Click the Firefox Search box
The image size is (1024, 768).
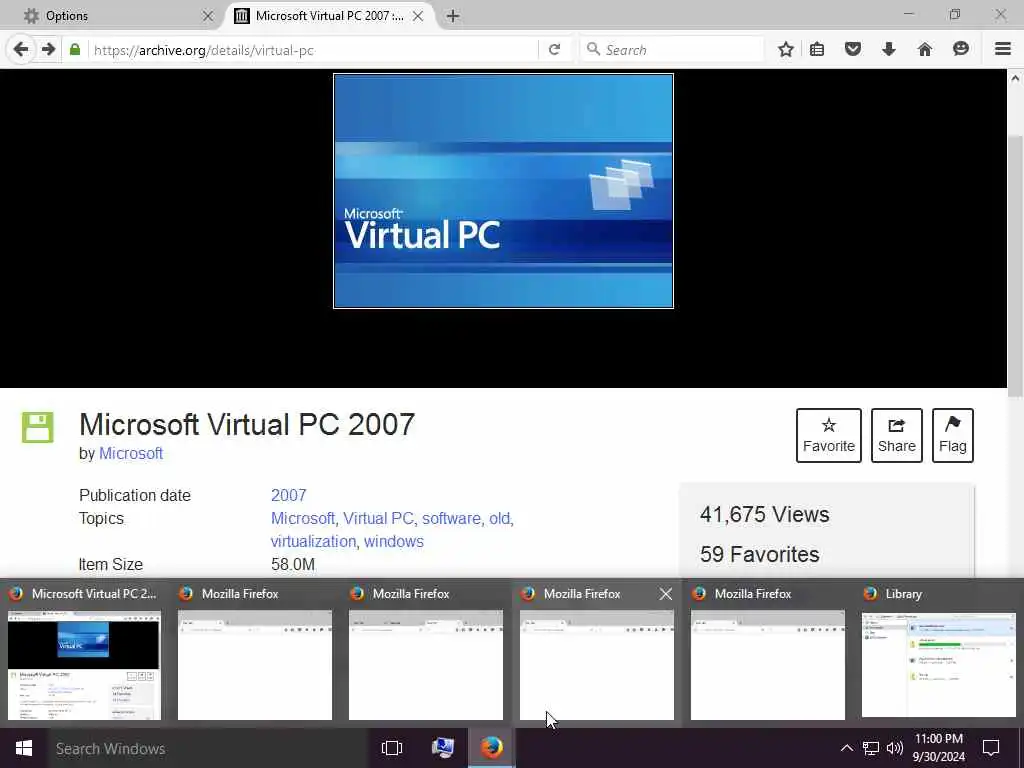click(x=673, y=50)
